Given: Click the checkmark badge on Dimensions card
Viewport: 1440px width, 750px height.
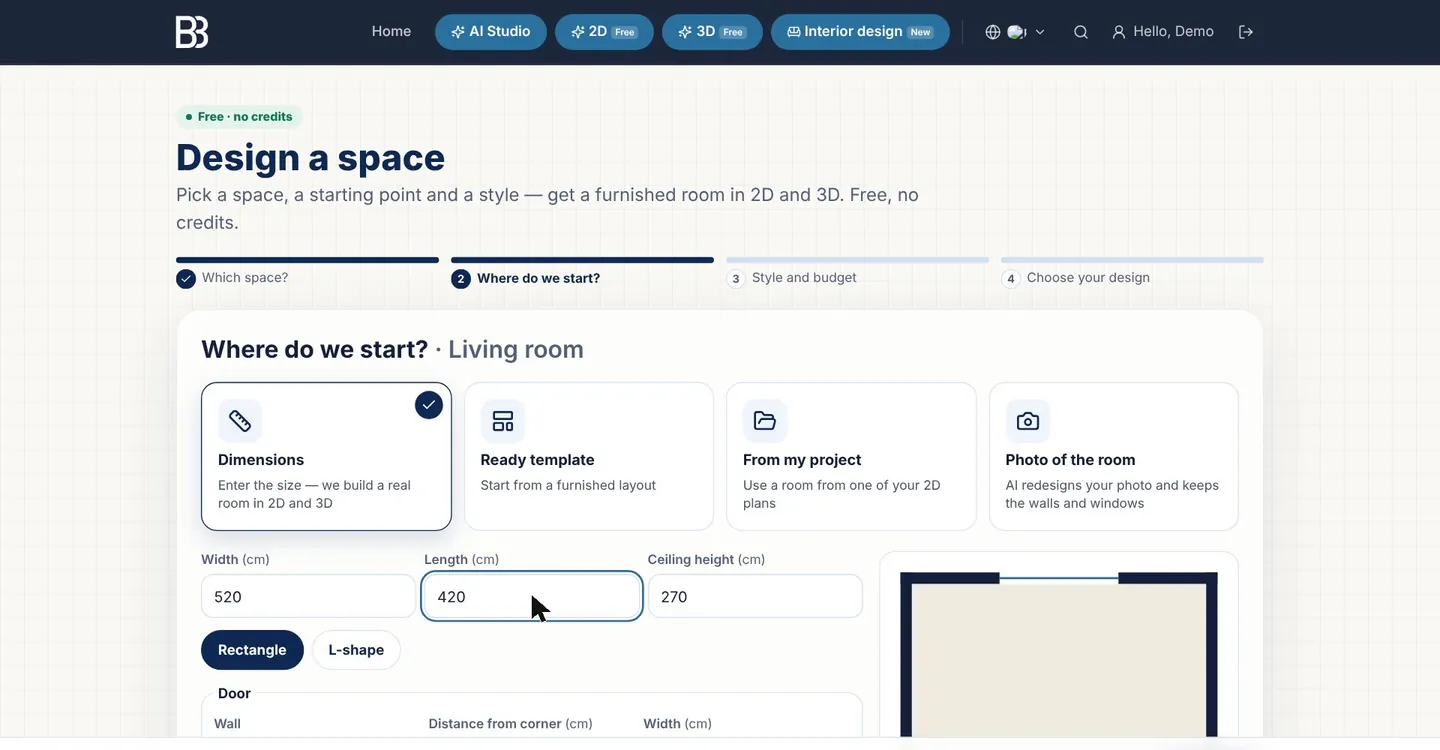Looking at the screenshot, I should tap(429, 405).
